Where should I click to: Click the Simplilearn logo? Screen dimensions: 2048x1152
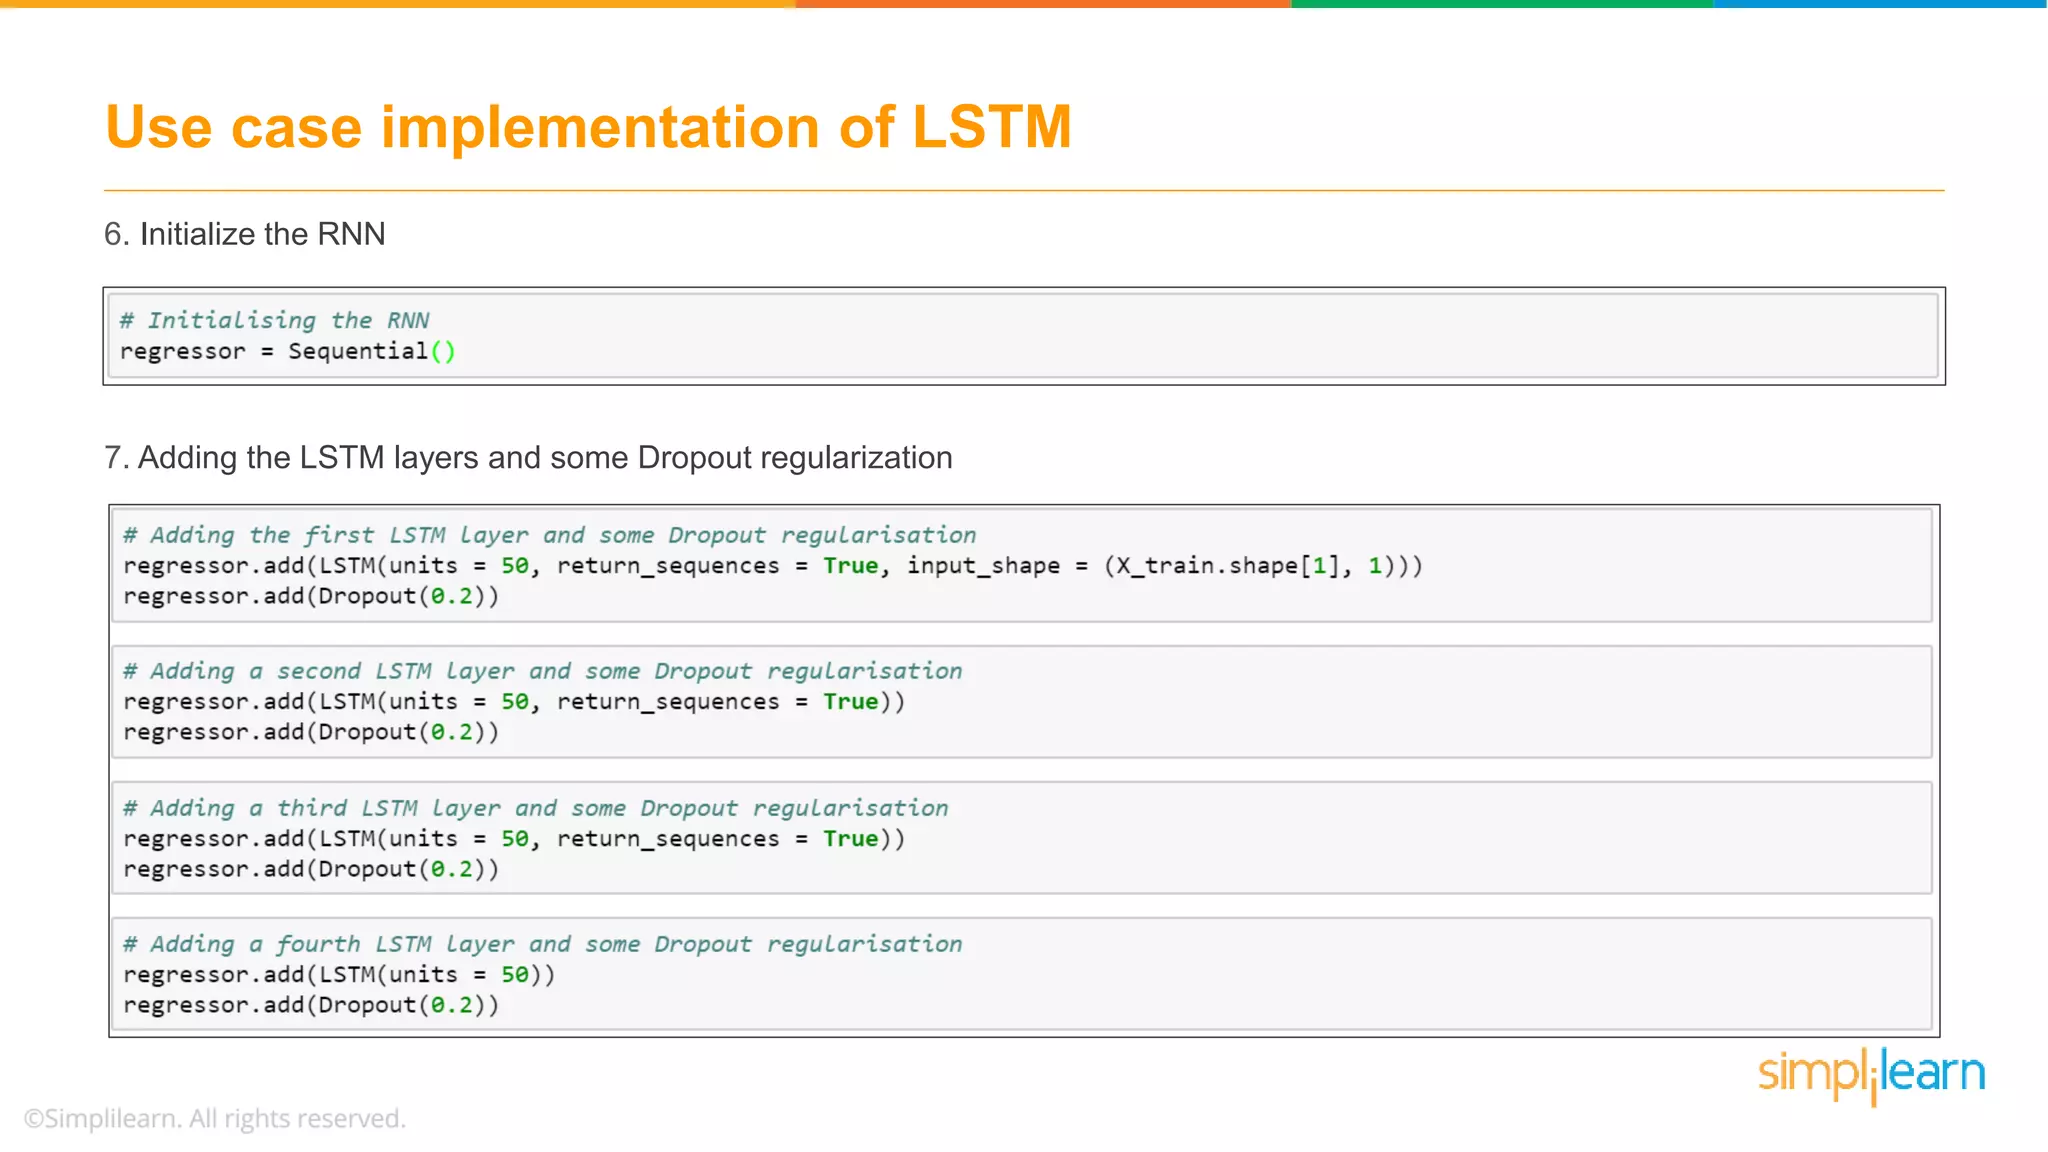(x=1871, y=1076)
